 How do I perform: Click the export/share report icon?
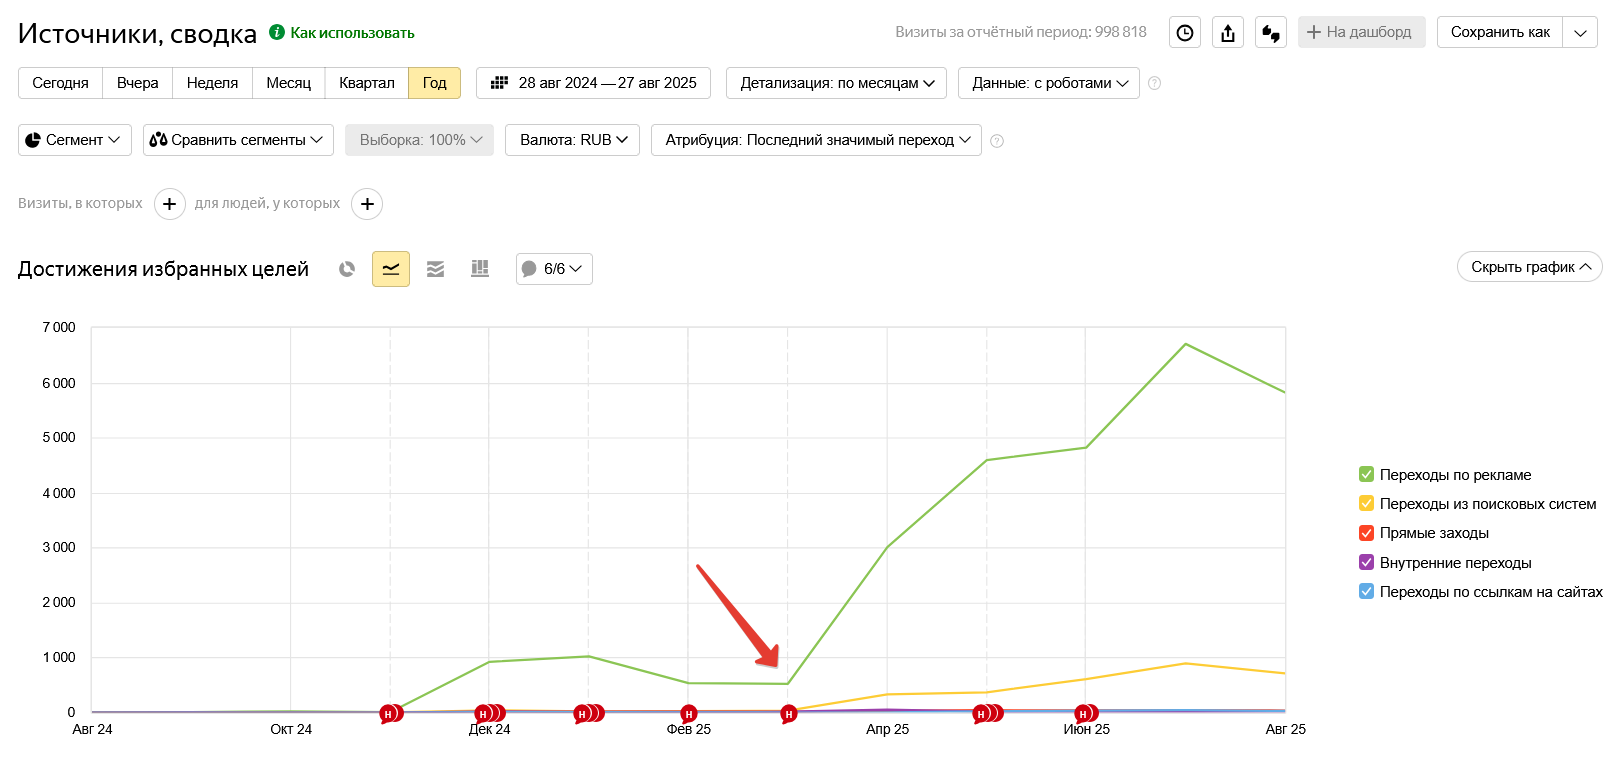point(1228,33)
